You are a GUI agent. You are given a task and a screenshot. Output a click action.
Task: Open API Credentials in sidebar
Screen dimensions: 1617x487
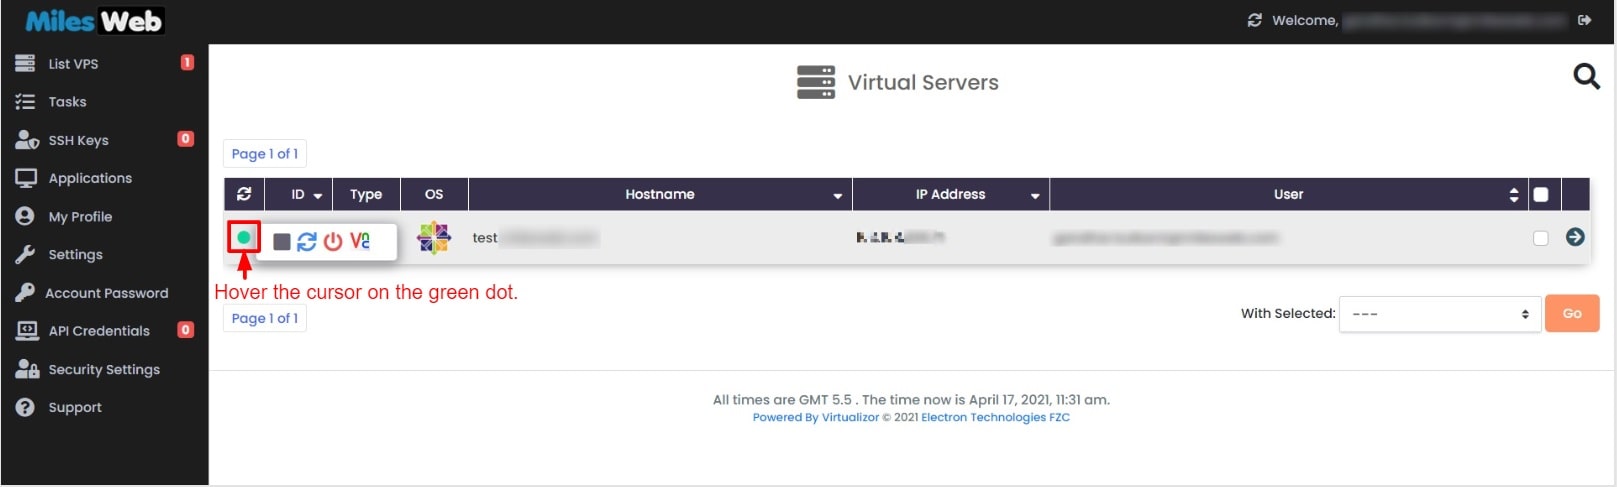point(99,331)
